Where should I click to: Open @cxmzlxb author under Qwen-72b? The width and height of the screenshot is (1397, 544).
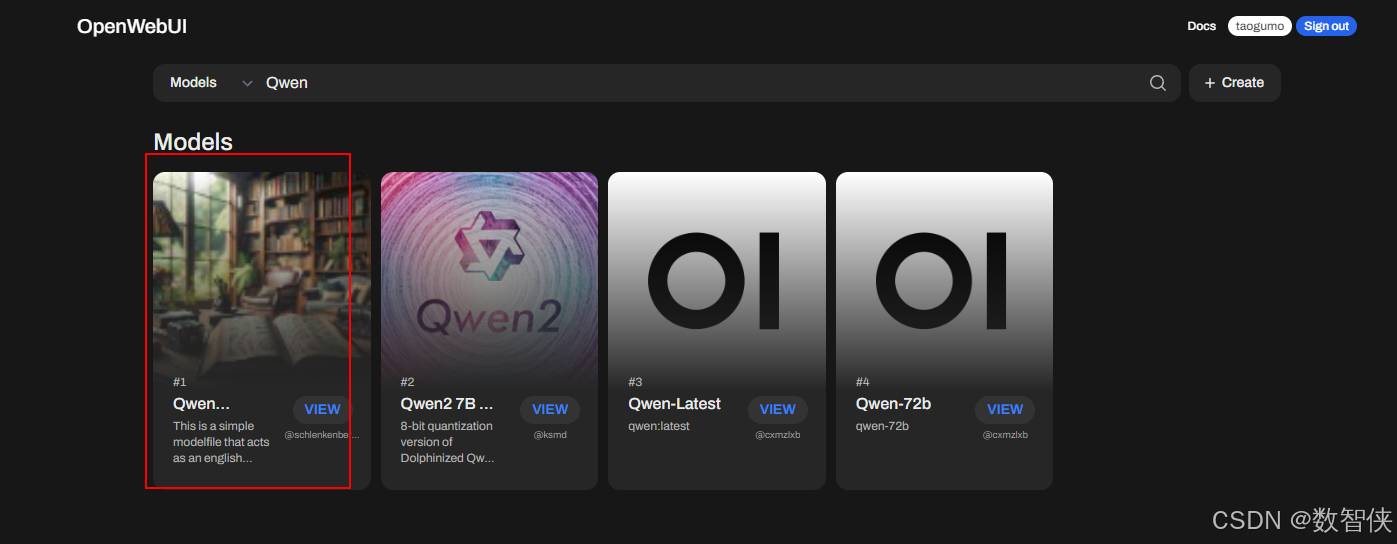coord(1005,435)
